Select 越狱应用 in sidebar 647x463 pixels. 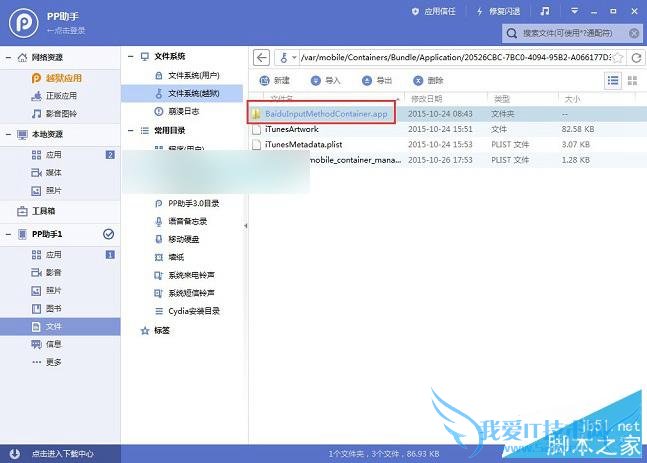(x=57, y=78)
